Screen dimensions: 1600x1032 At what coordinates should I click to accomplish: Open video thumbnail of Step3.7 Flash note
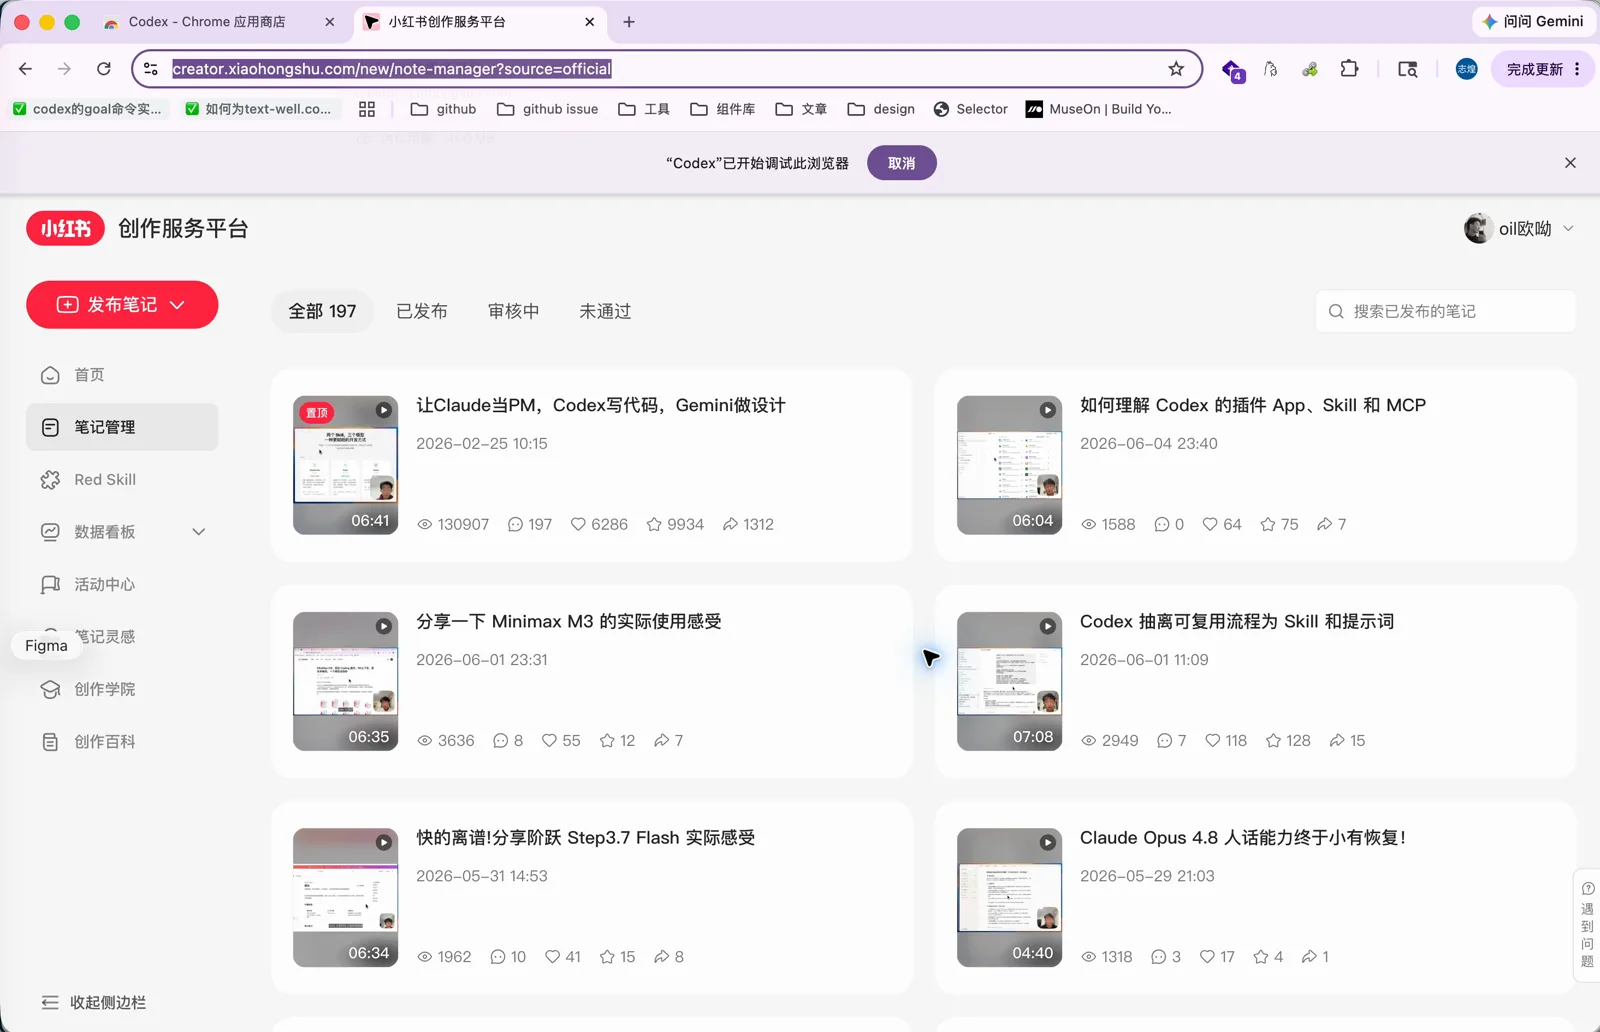345,897
